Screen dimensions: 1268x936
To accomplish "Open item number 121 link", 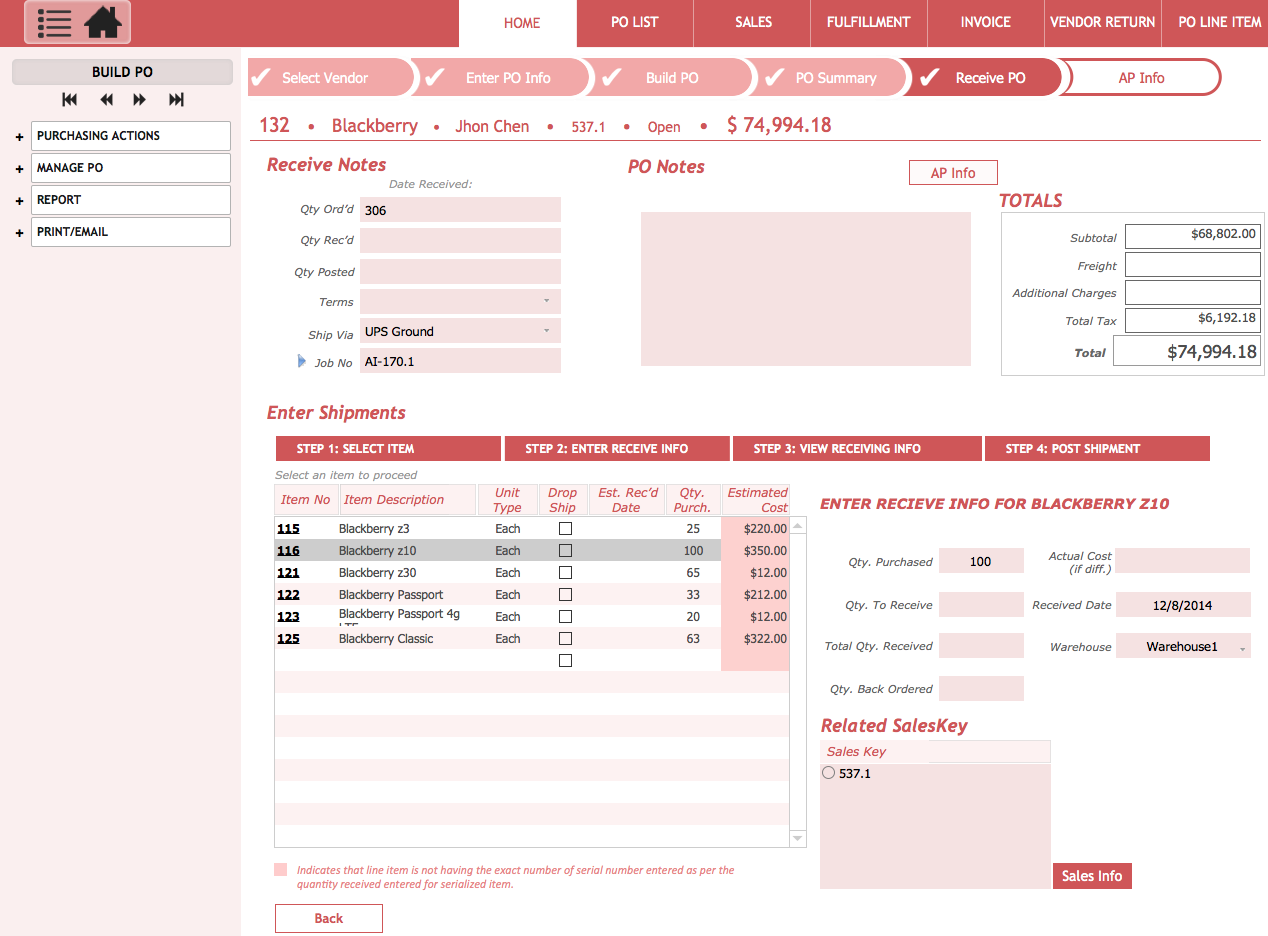I will click(288, 573).
